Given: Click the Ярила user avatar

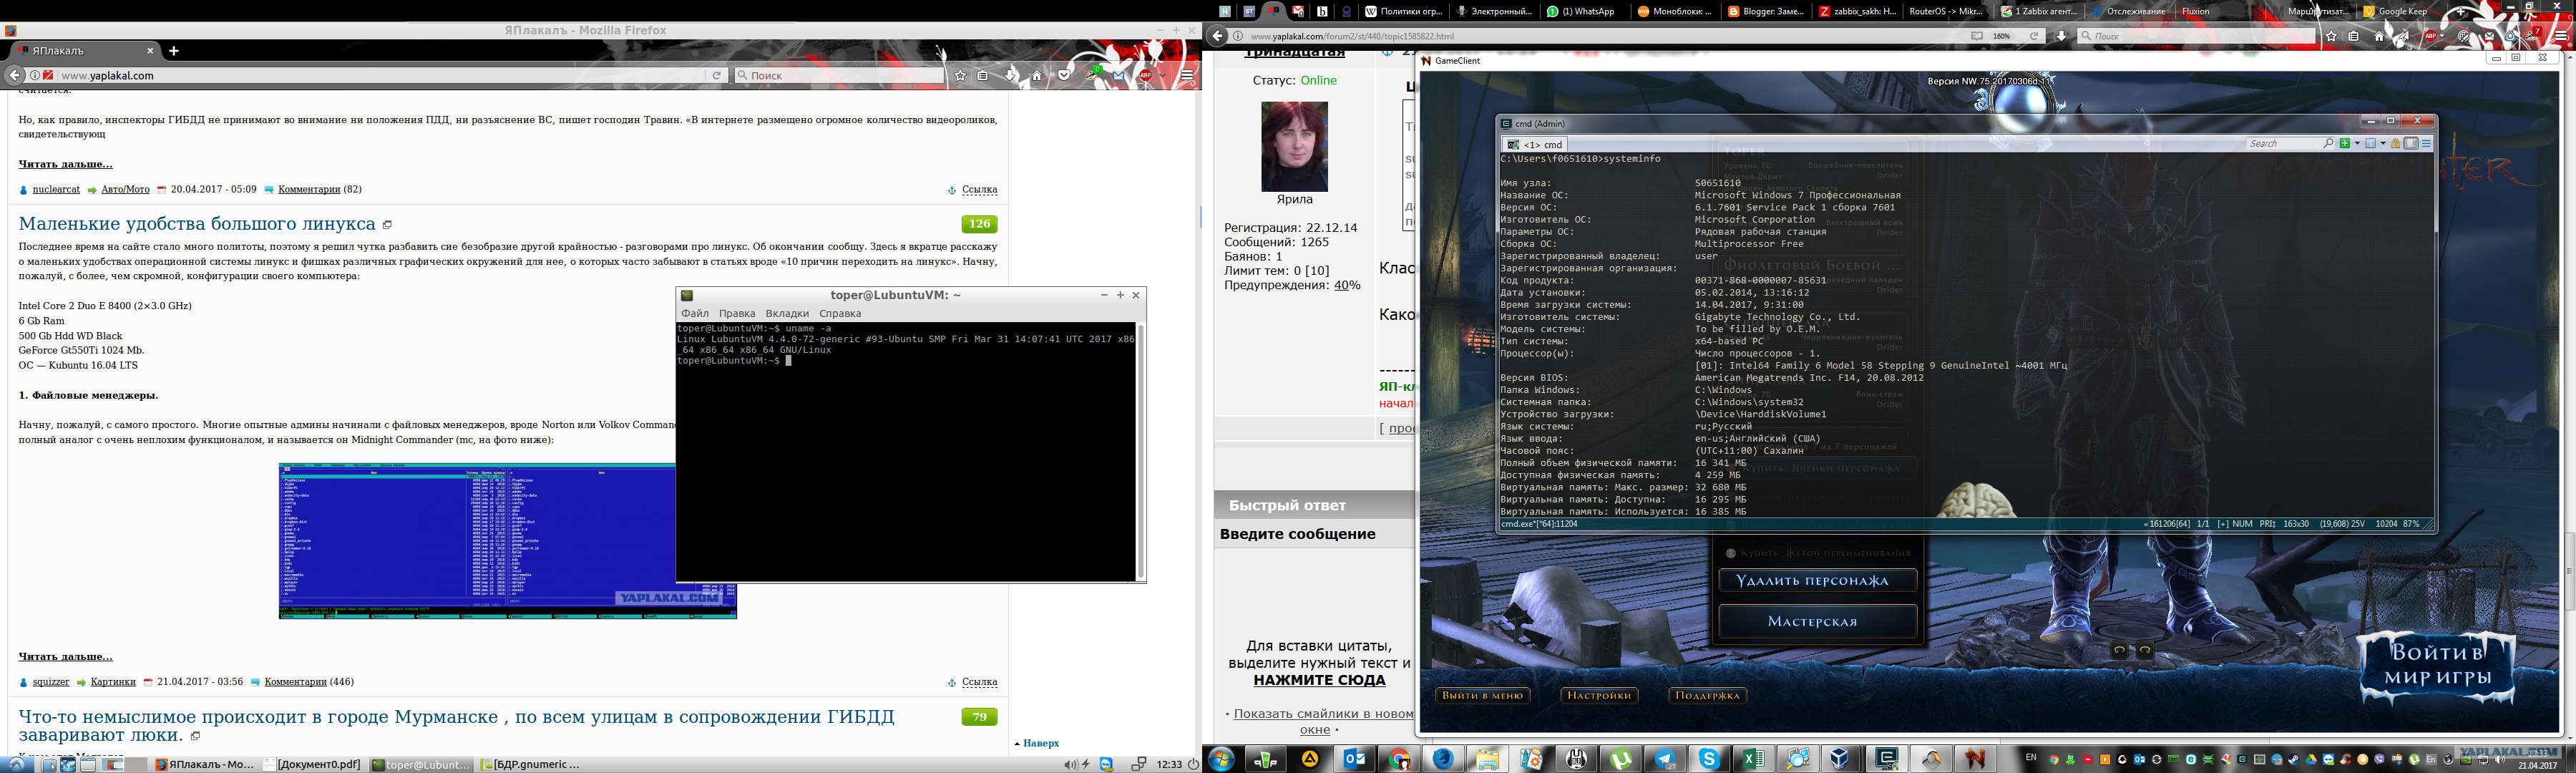Looking at the screenshot, I should (1294, 146).
